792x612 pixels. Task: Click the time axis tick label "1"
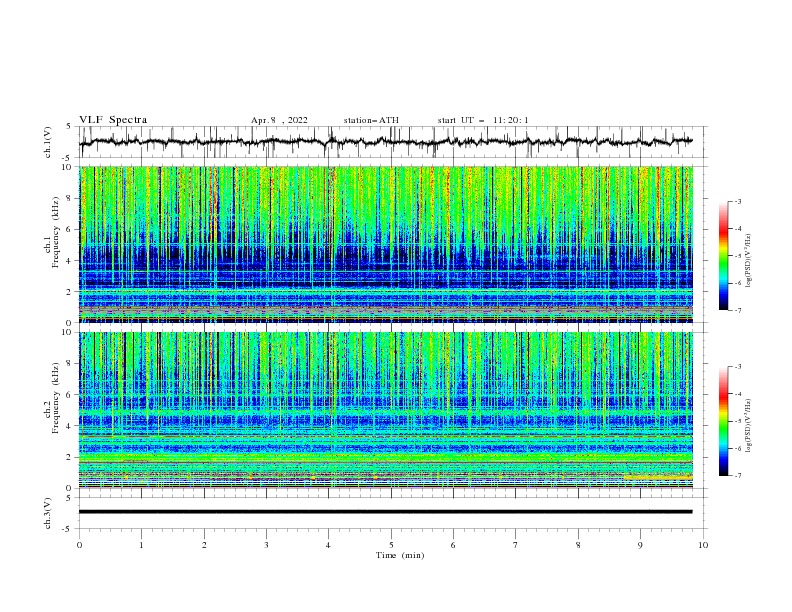click(142, 545)
